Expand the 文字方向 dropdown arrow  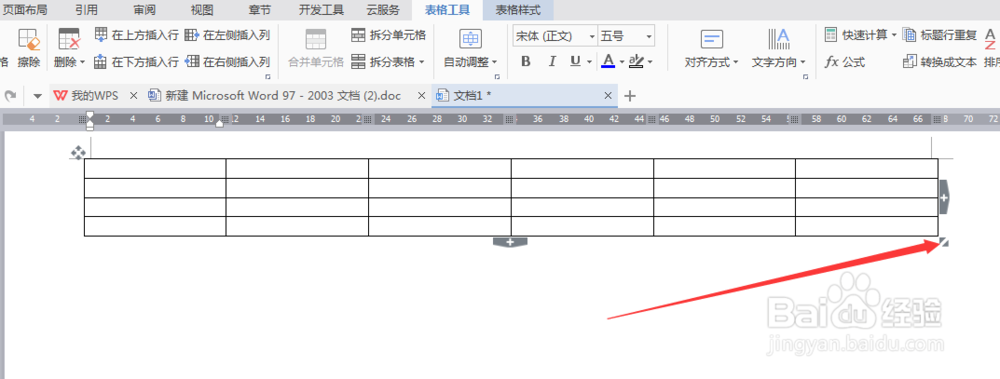(x=803, y=63)
